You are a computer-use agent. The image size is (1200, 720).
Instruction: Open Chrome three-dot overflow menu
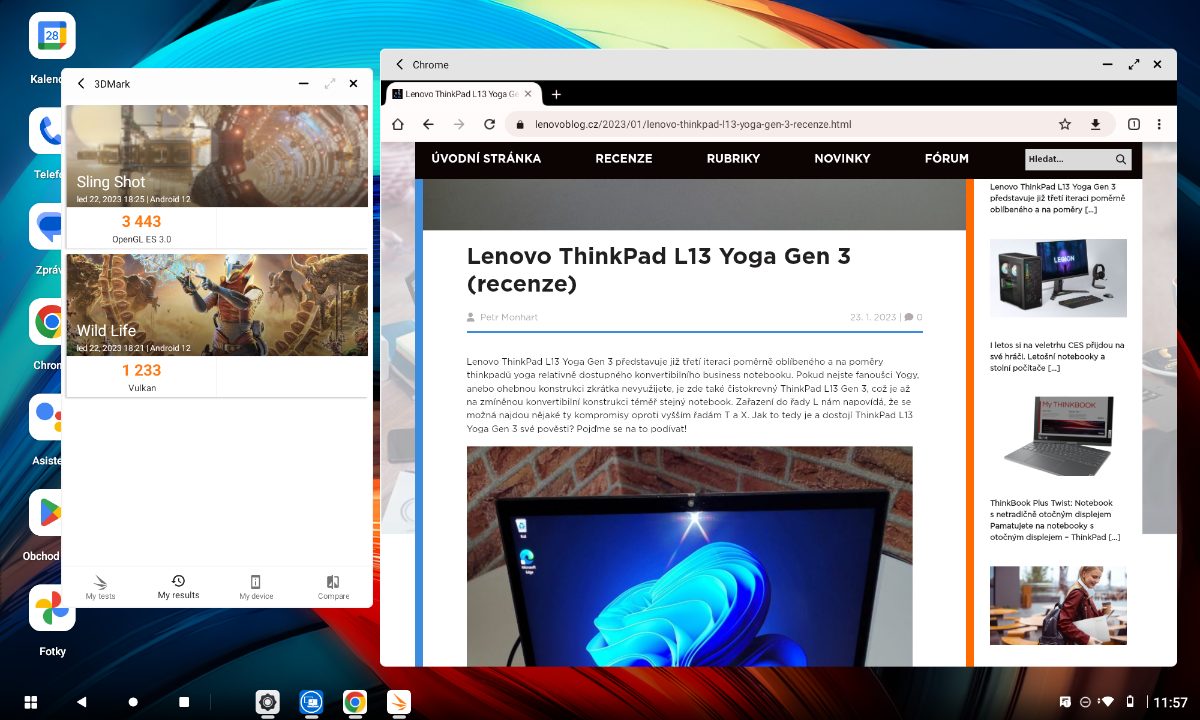1159,124
